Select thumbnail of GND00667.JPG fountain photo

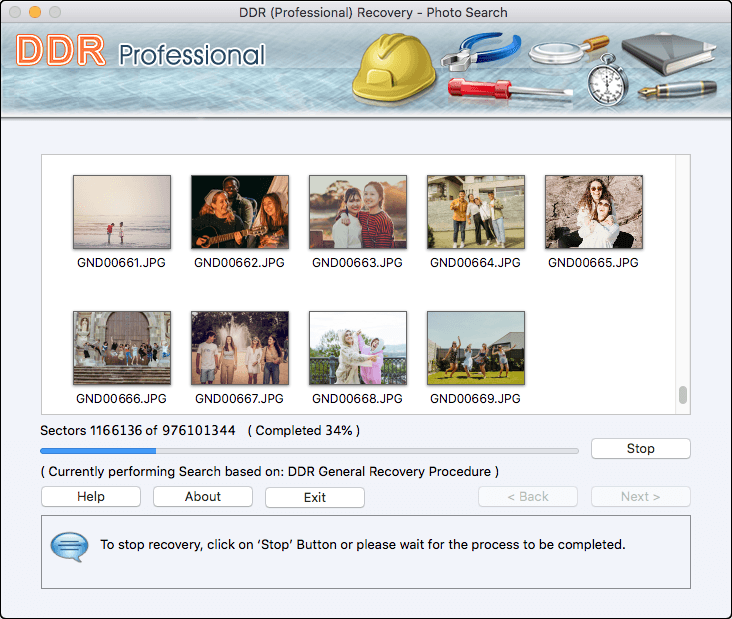[240, 348]
